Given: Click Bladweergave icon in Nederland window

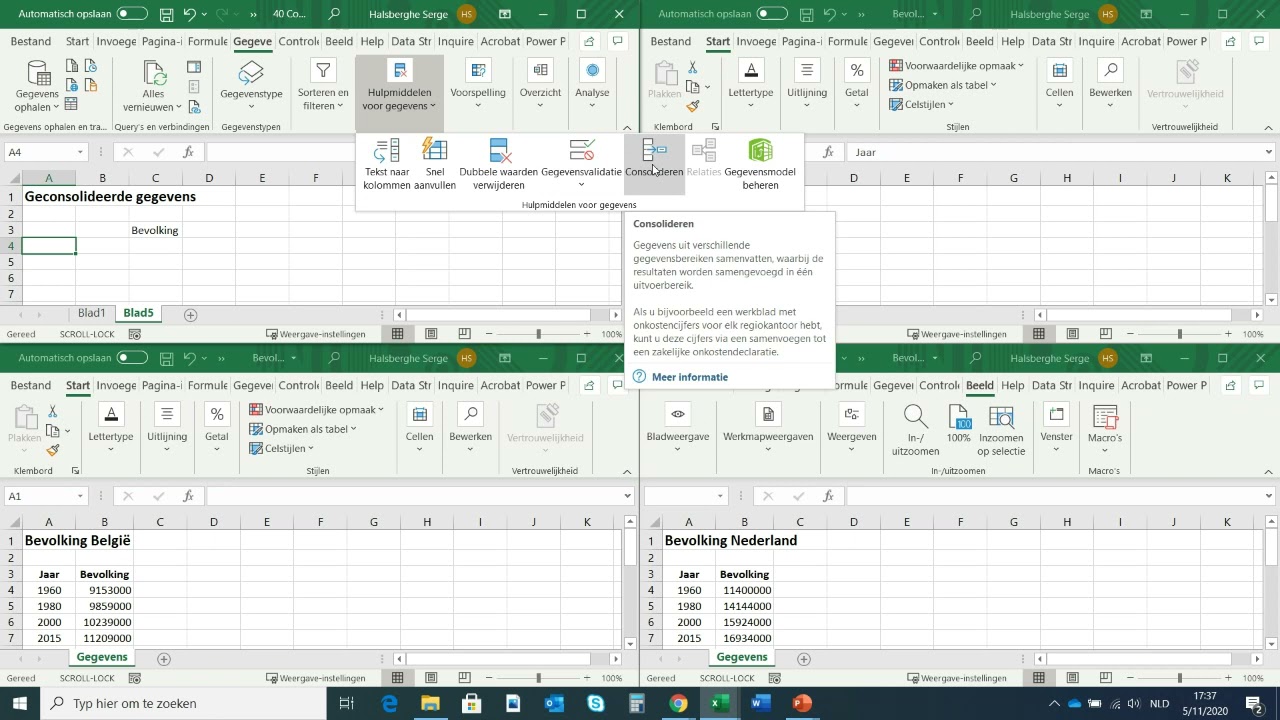Looking at the screenshot, I should (678, 414).
